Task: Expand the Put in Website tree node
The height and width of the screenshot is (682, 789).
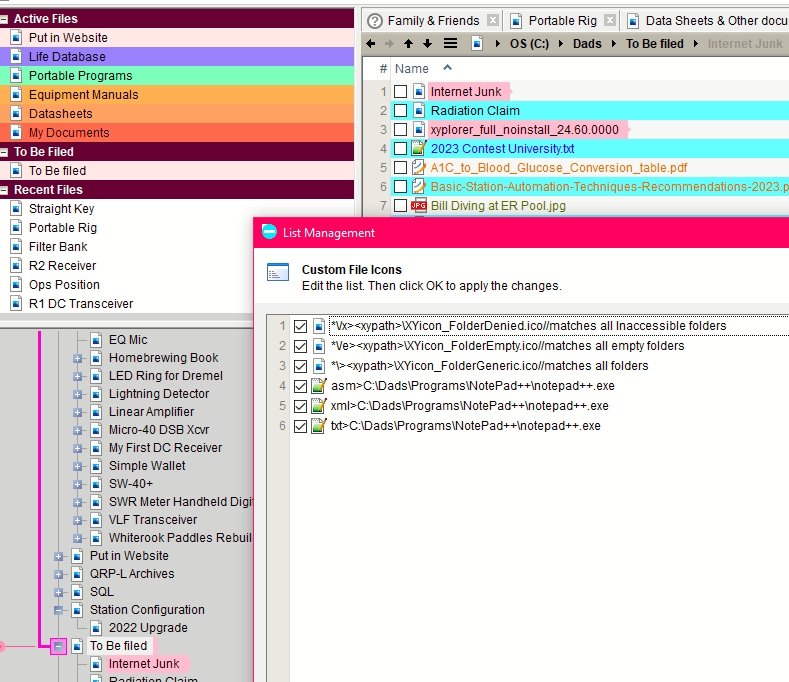Action: [x=58, y=556]
